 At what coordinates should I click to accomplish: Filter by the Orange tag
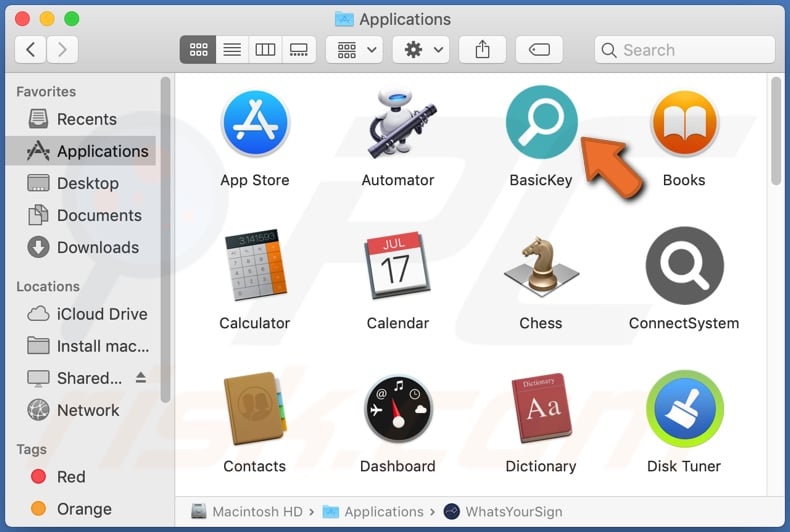tap(81, 509)
